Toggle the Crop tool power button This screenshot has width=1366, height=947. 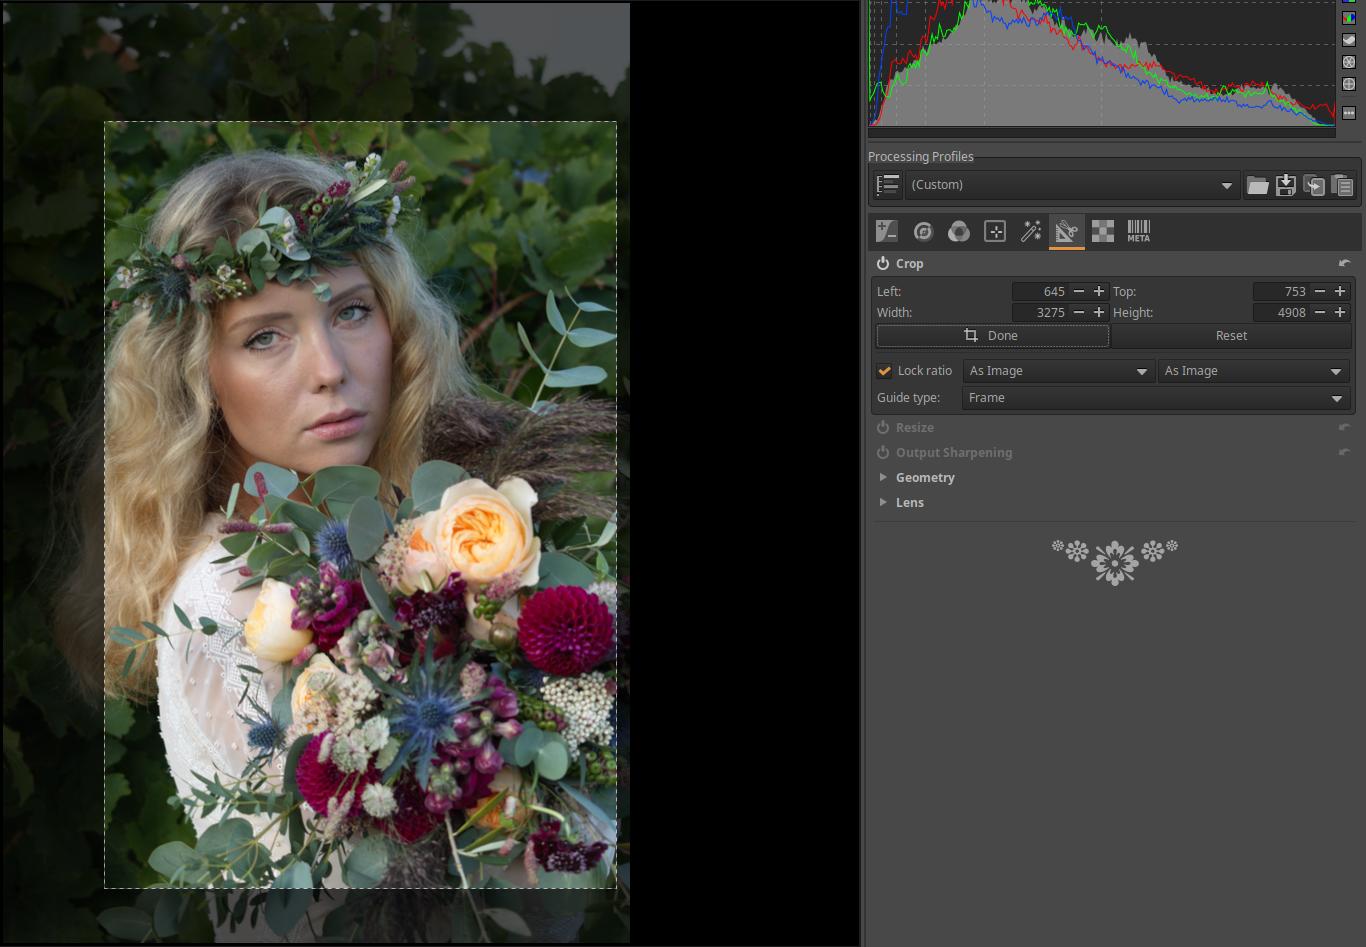pos(883,264)
